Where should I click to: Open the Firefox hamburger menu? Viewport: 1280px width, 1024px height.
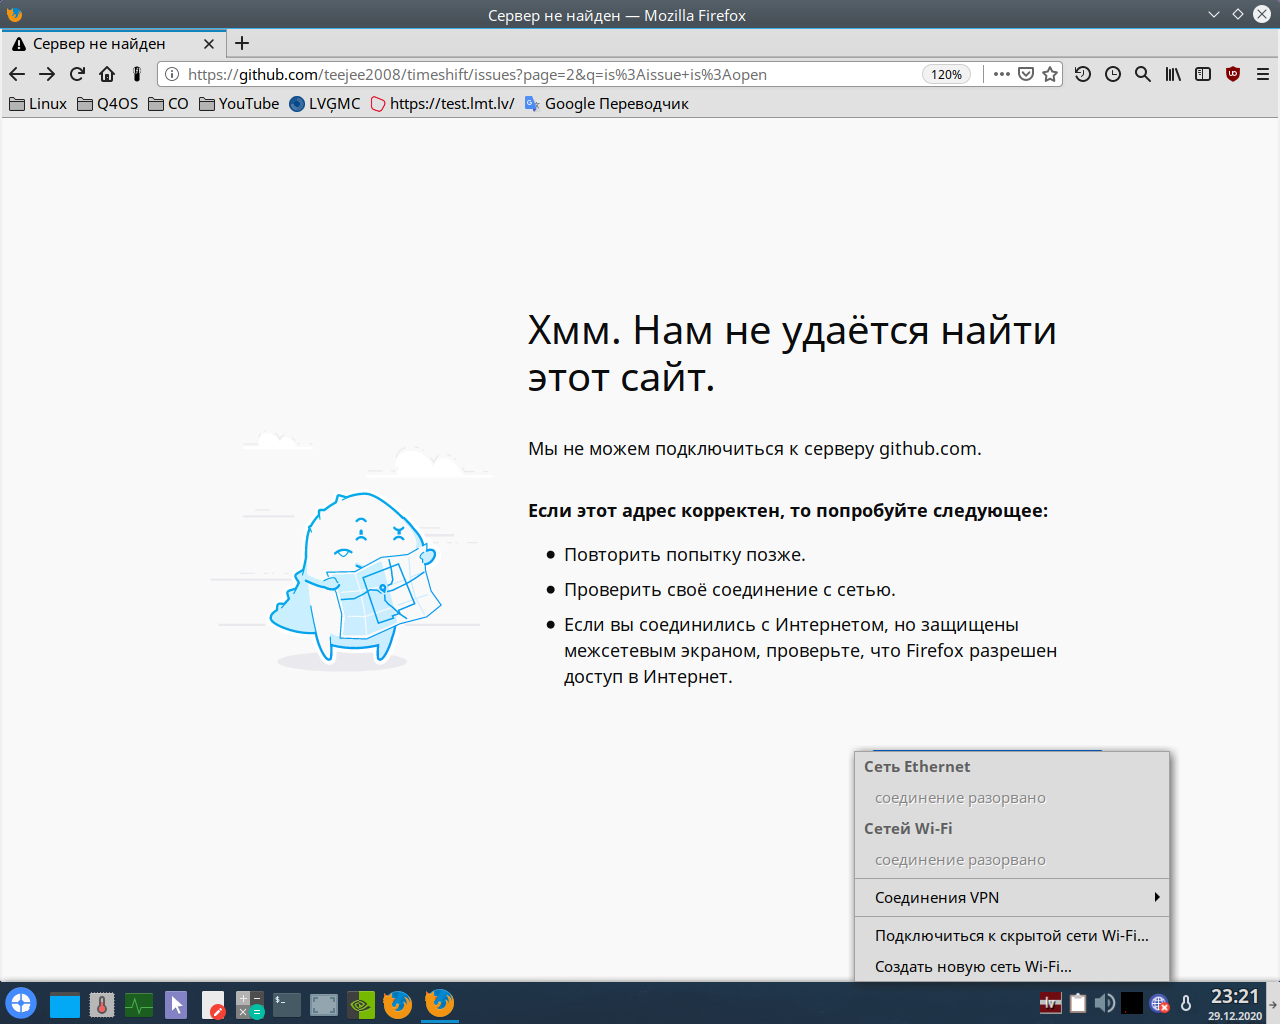click(x=1263, y=74)
